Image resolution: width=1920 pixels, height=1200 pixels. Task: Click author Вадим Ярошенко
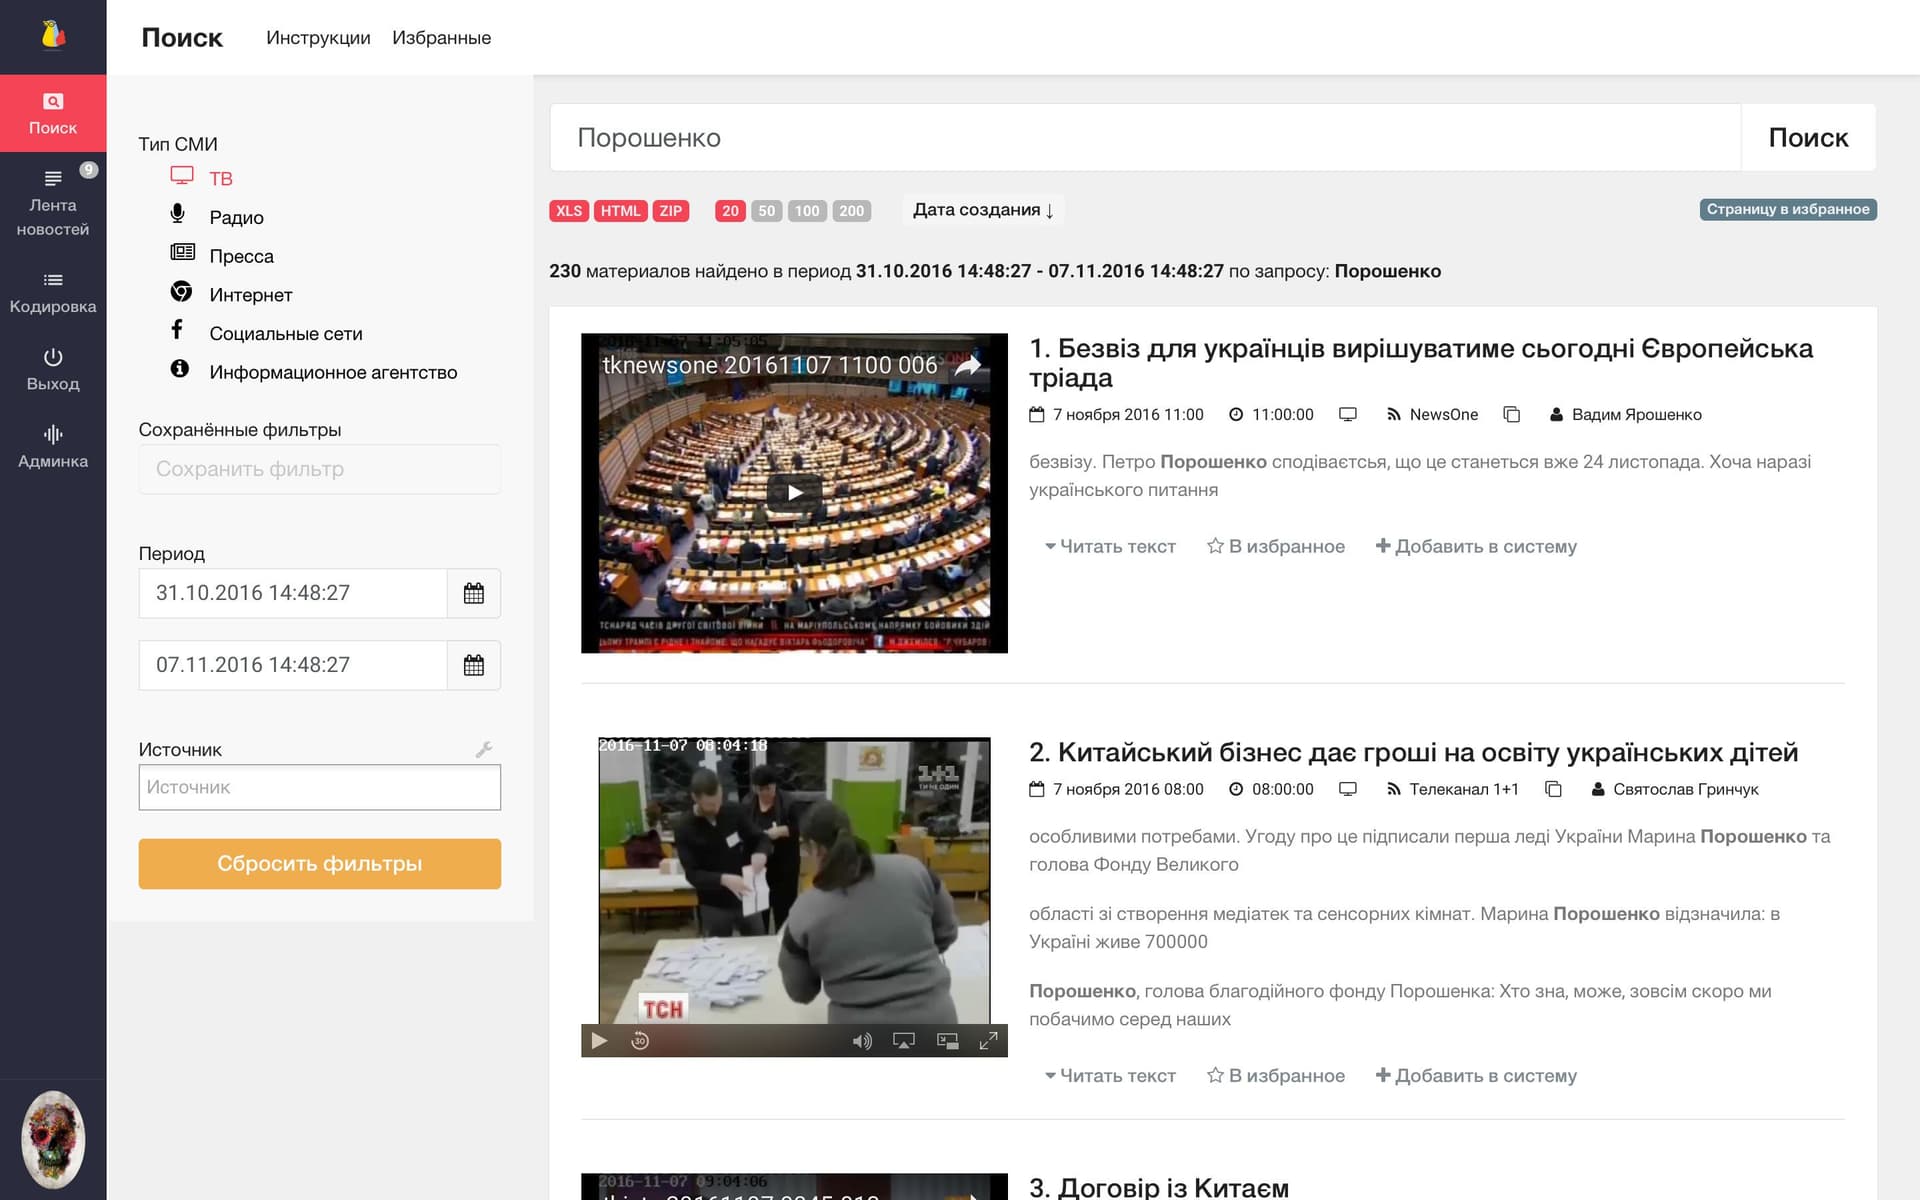[x=1636, y=414]
